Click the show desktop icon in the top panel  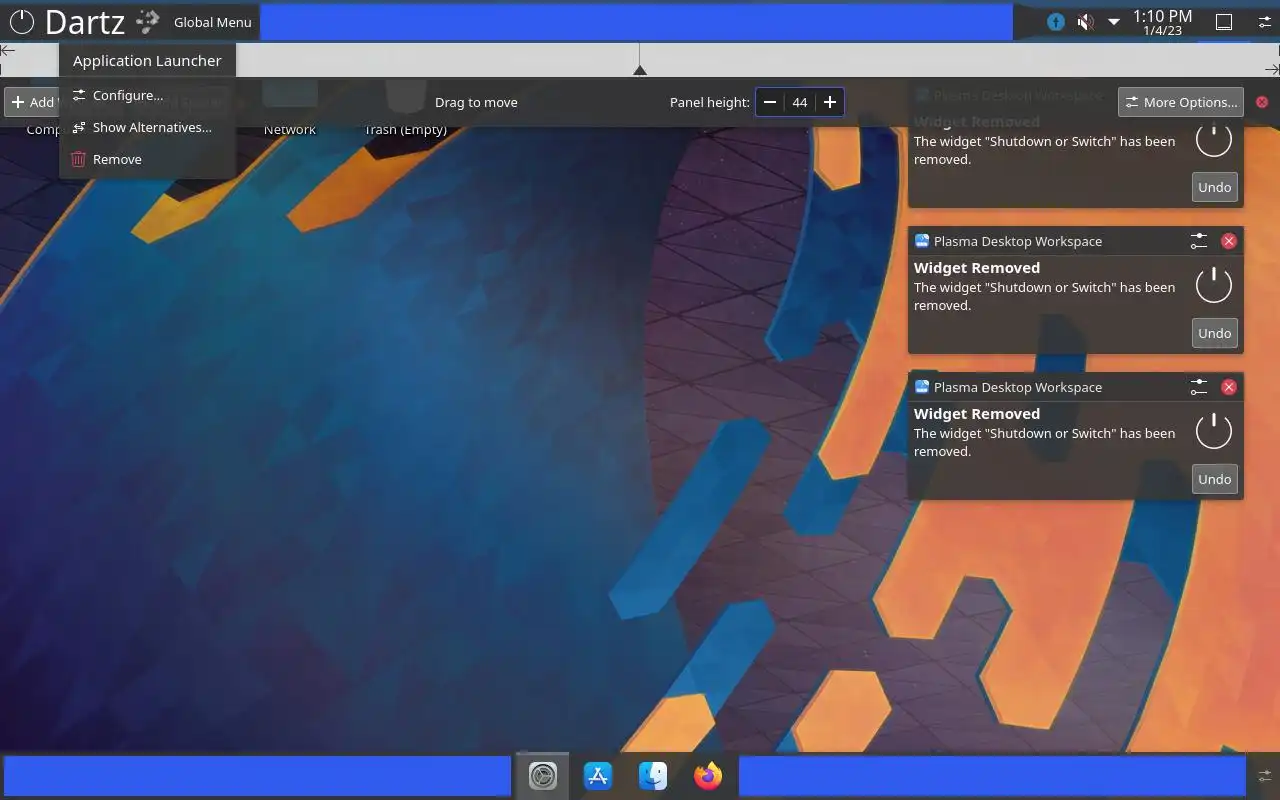1223,22
